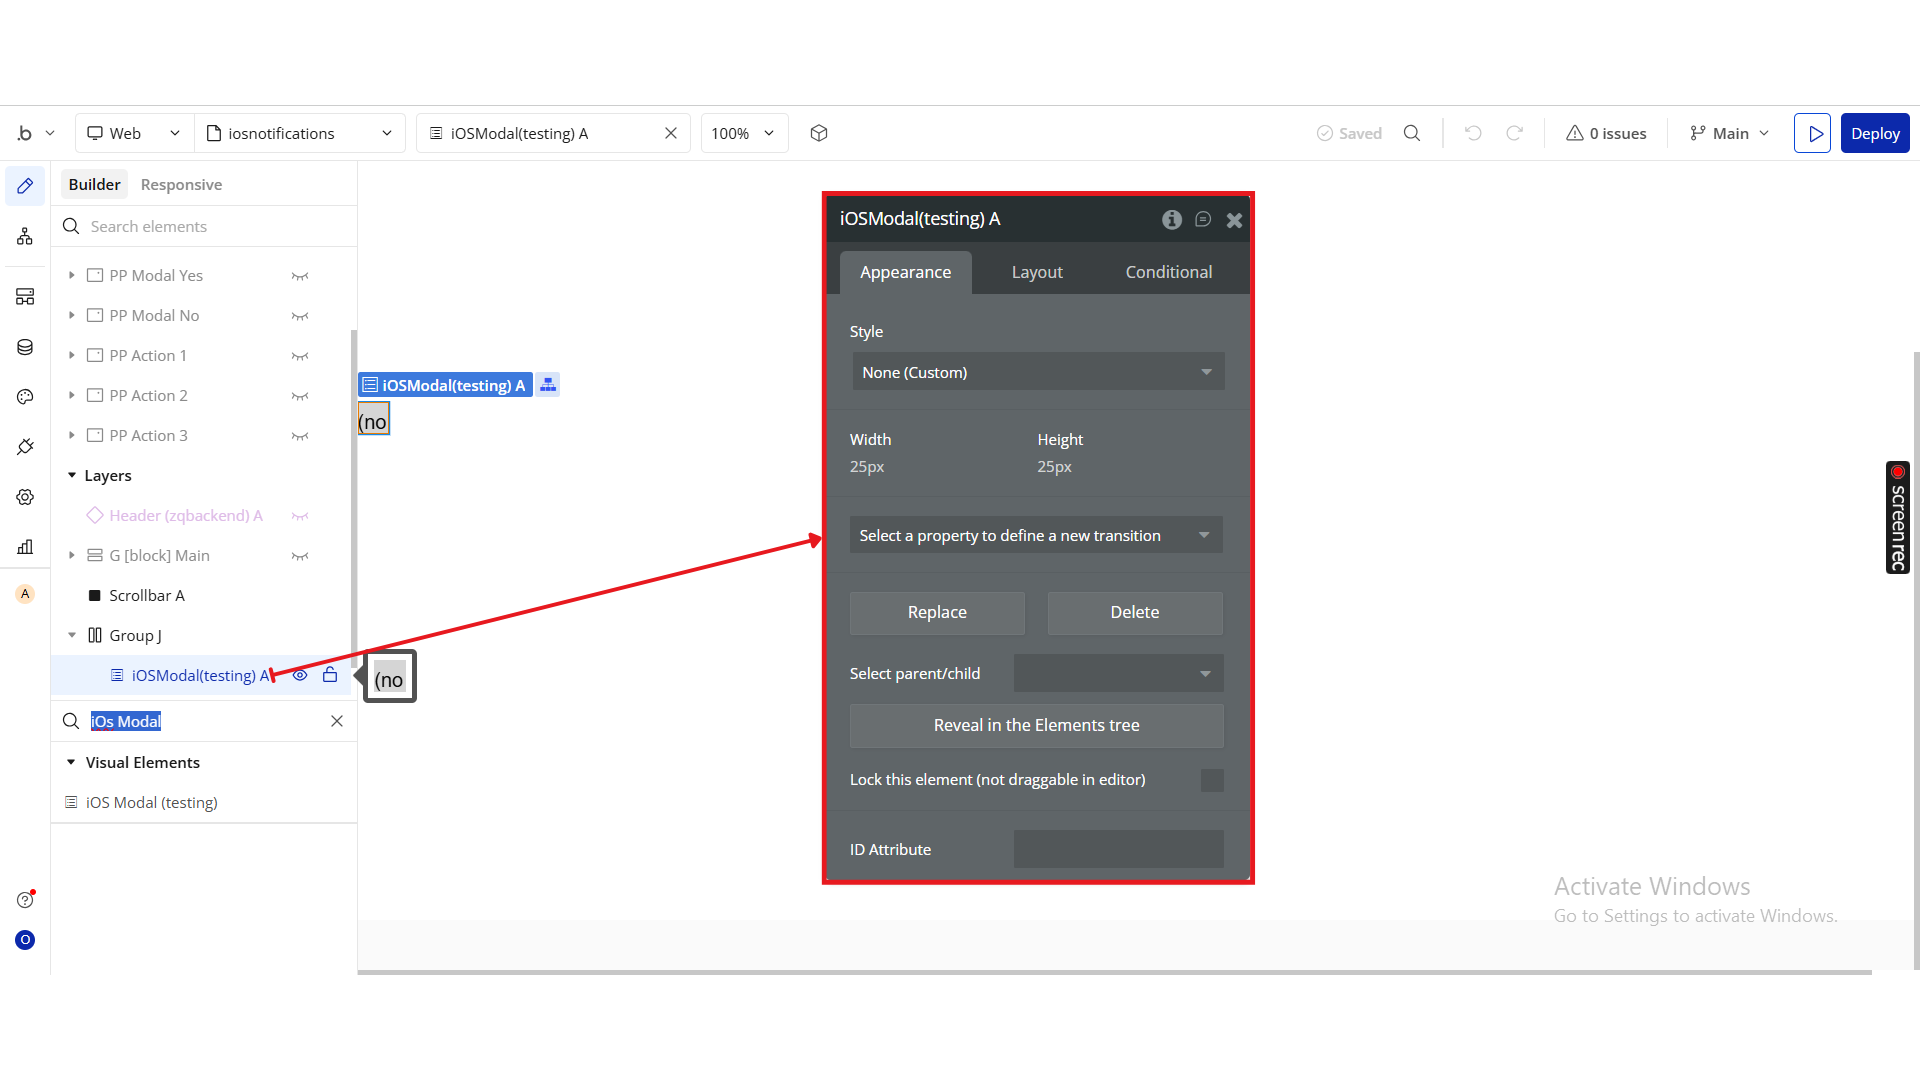
Task: Click the 3D component cube icon
Action: [819, 133]
